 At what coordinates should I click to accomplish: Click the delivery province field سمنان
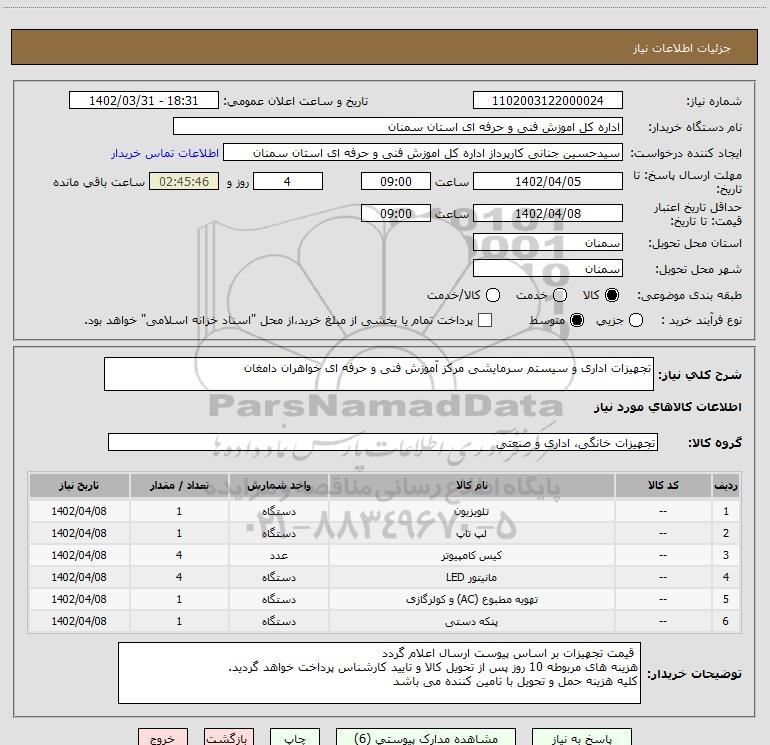pyautogui.click(x=548, y=243)
